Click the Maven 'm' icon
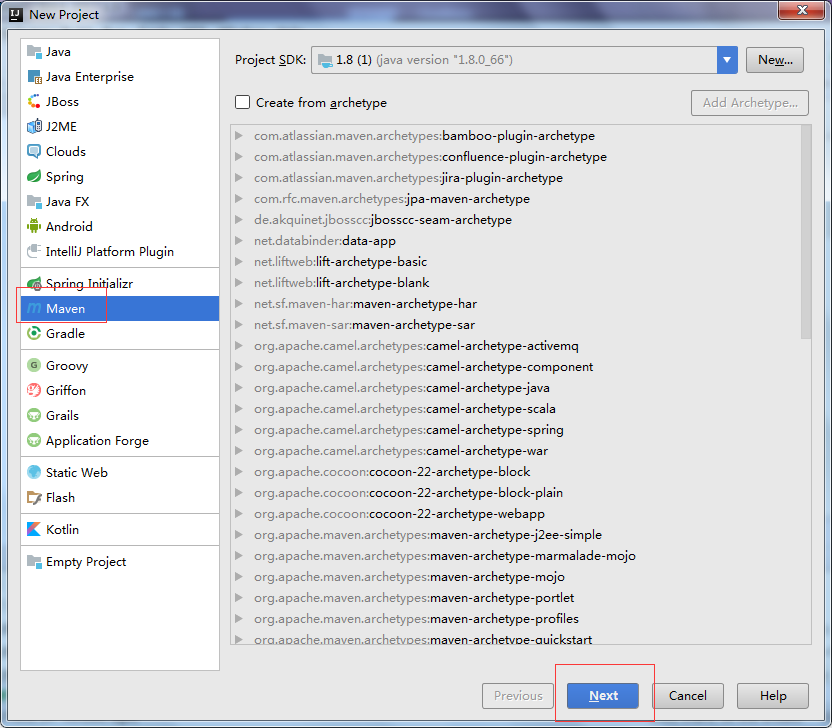832x728 pixels. click(34, 308)
